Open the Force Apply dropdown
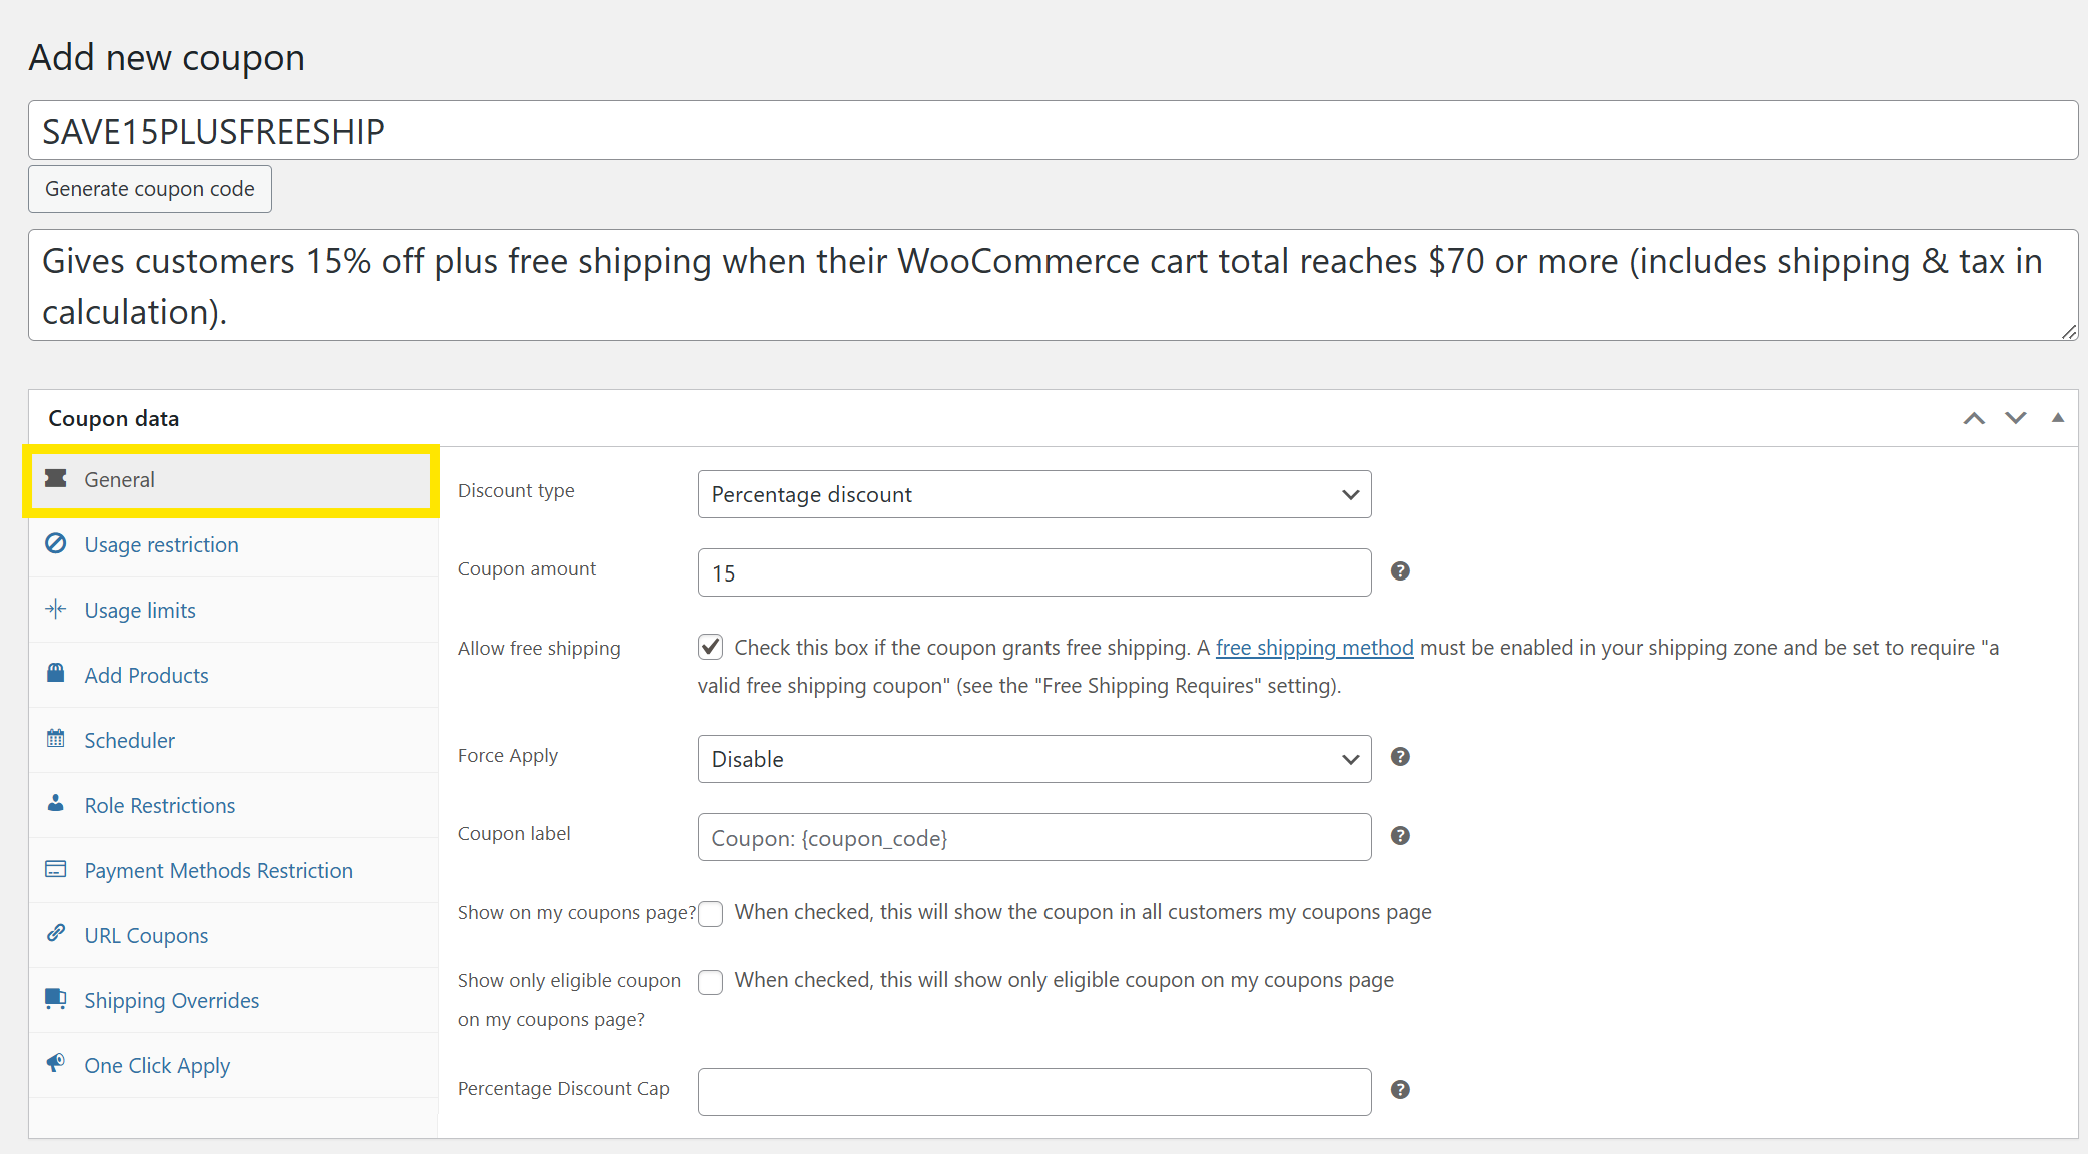 [1034, 759]
